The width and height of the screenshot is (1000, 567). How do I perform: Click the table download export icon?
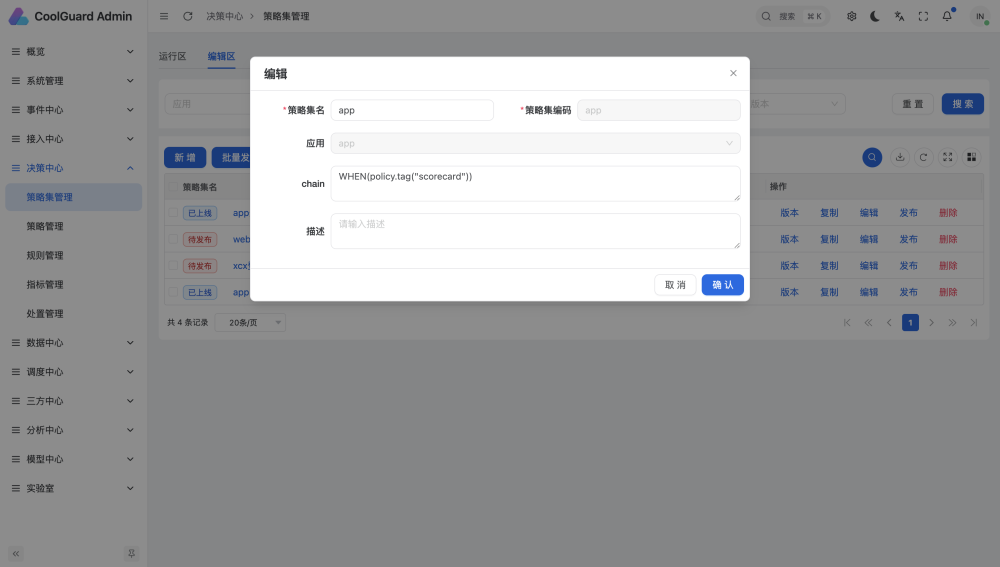(x=900, y=158)
